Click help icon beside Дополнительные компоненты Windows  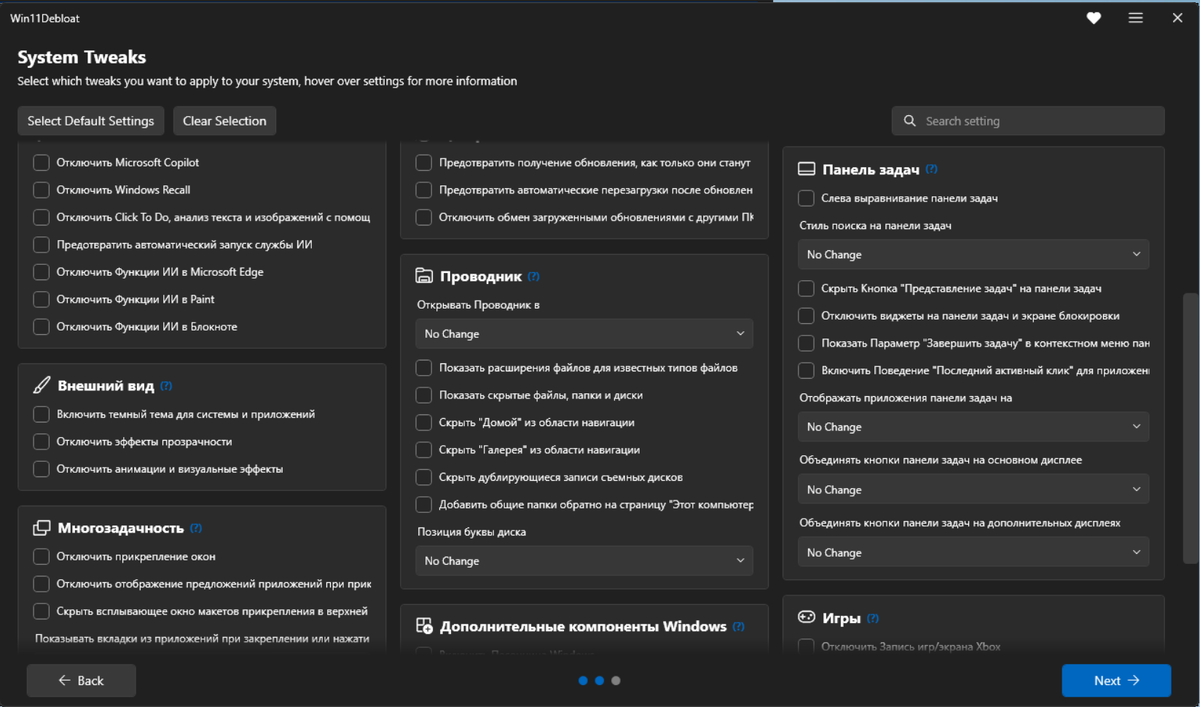pyautogui.click(x=738, y=627)
